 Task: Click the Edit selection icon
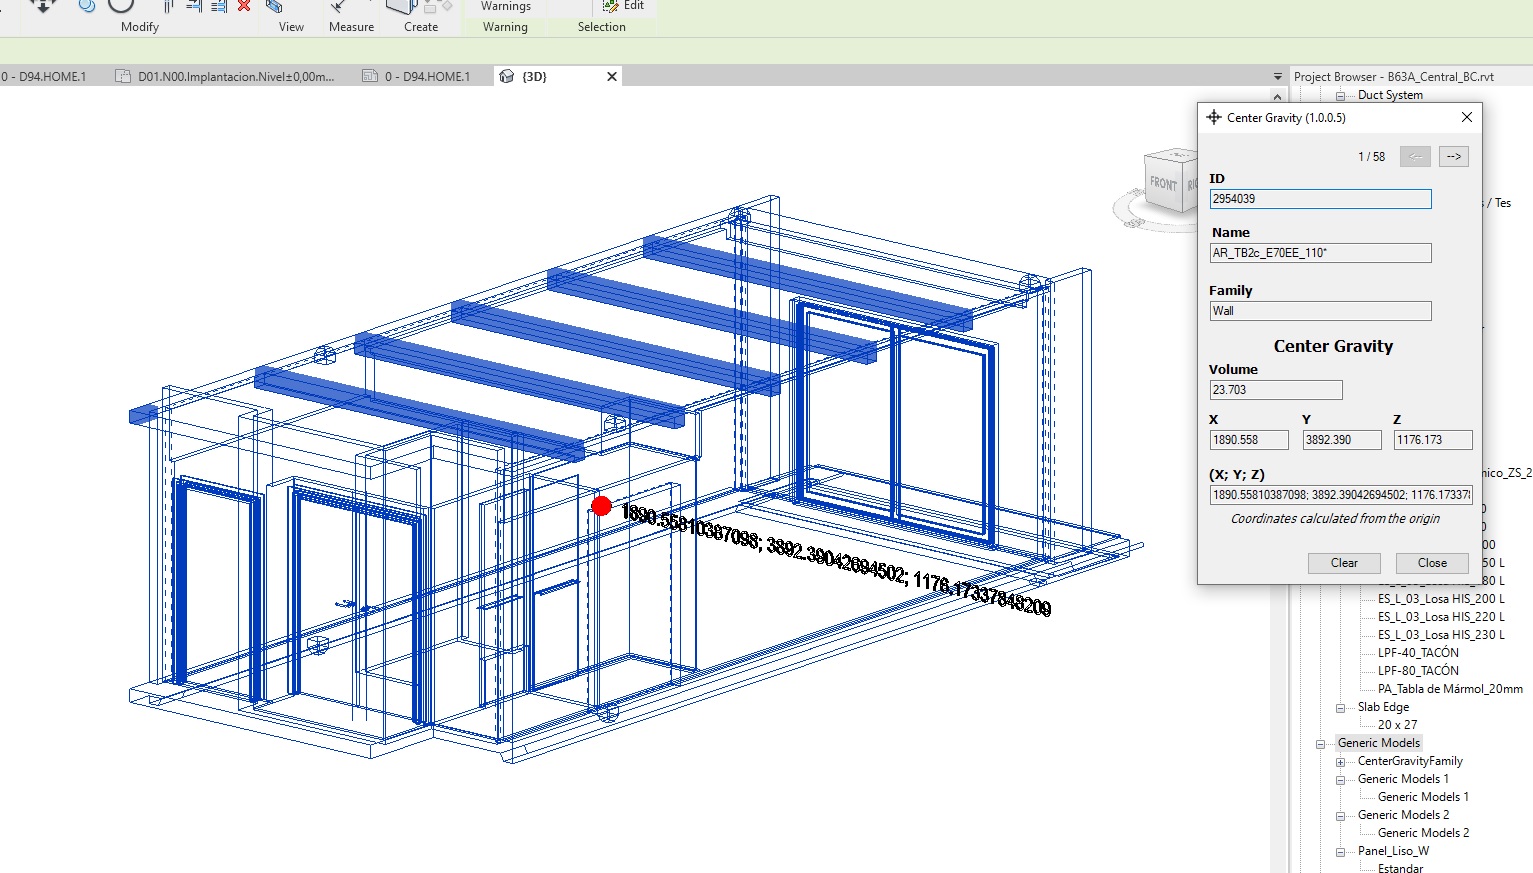(x=611, y=6)
